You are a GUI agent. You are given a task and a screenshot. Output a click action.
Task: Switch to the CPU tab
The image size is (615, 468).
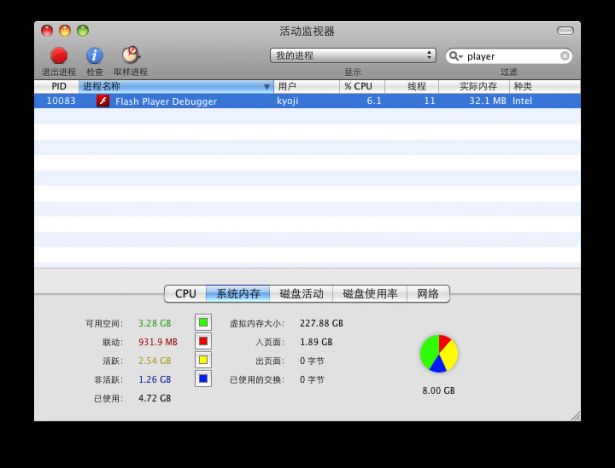pos(186,294)
